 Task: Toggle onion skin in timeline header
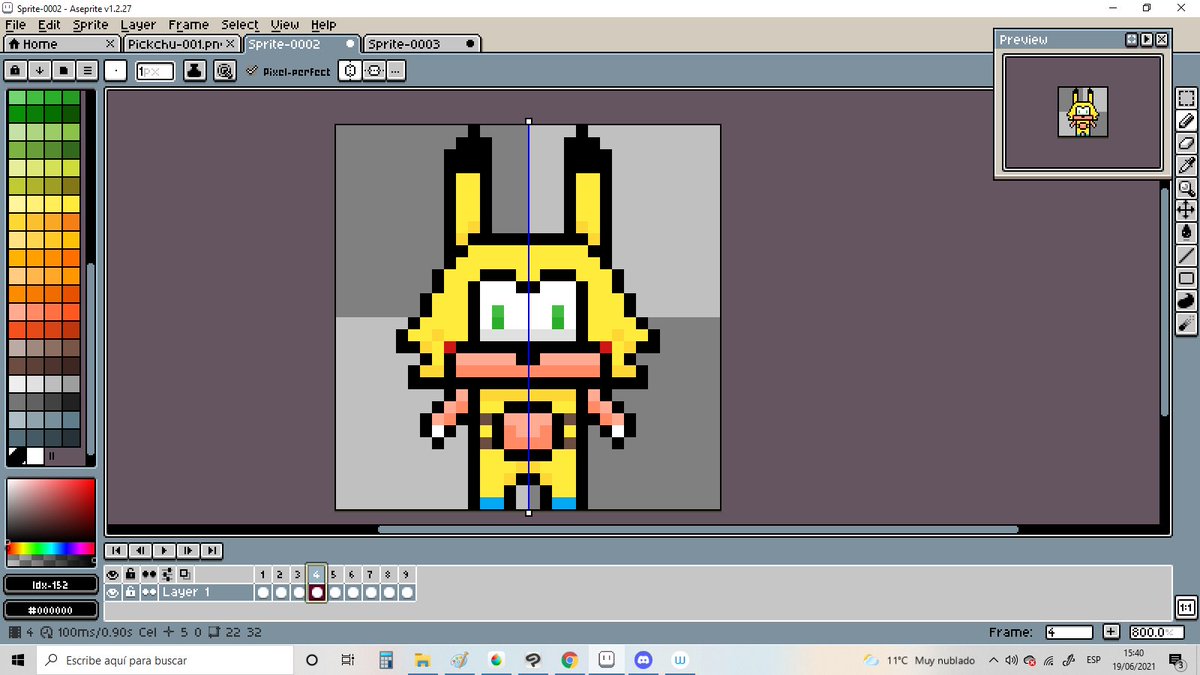[x=185, y=575]
